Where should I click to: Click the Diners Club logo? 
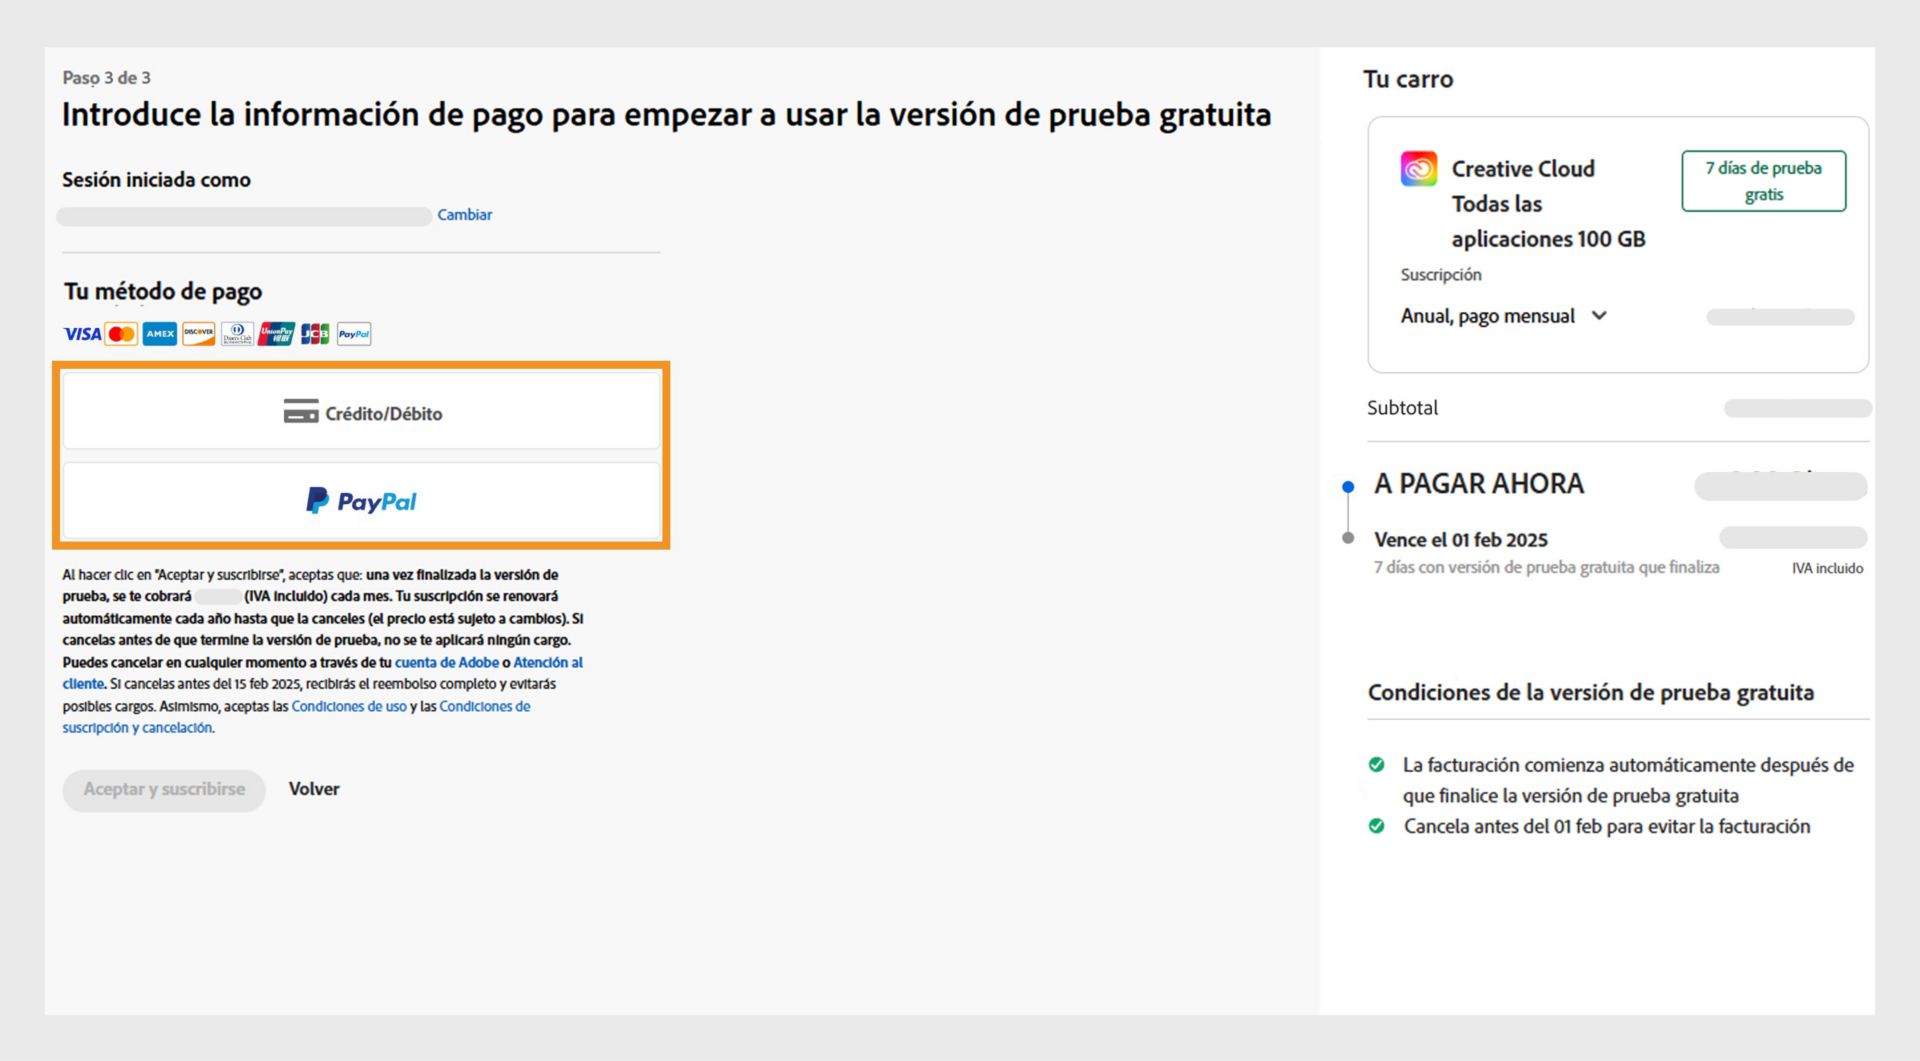pos(237,334)
